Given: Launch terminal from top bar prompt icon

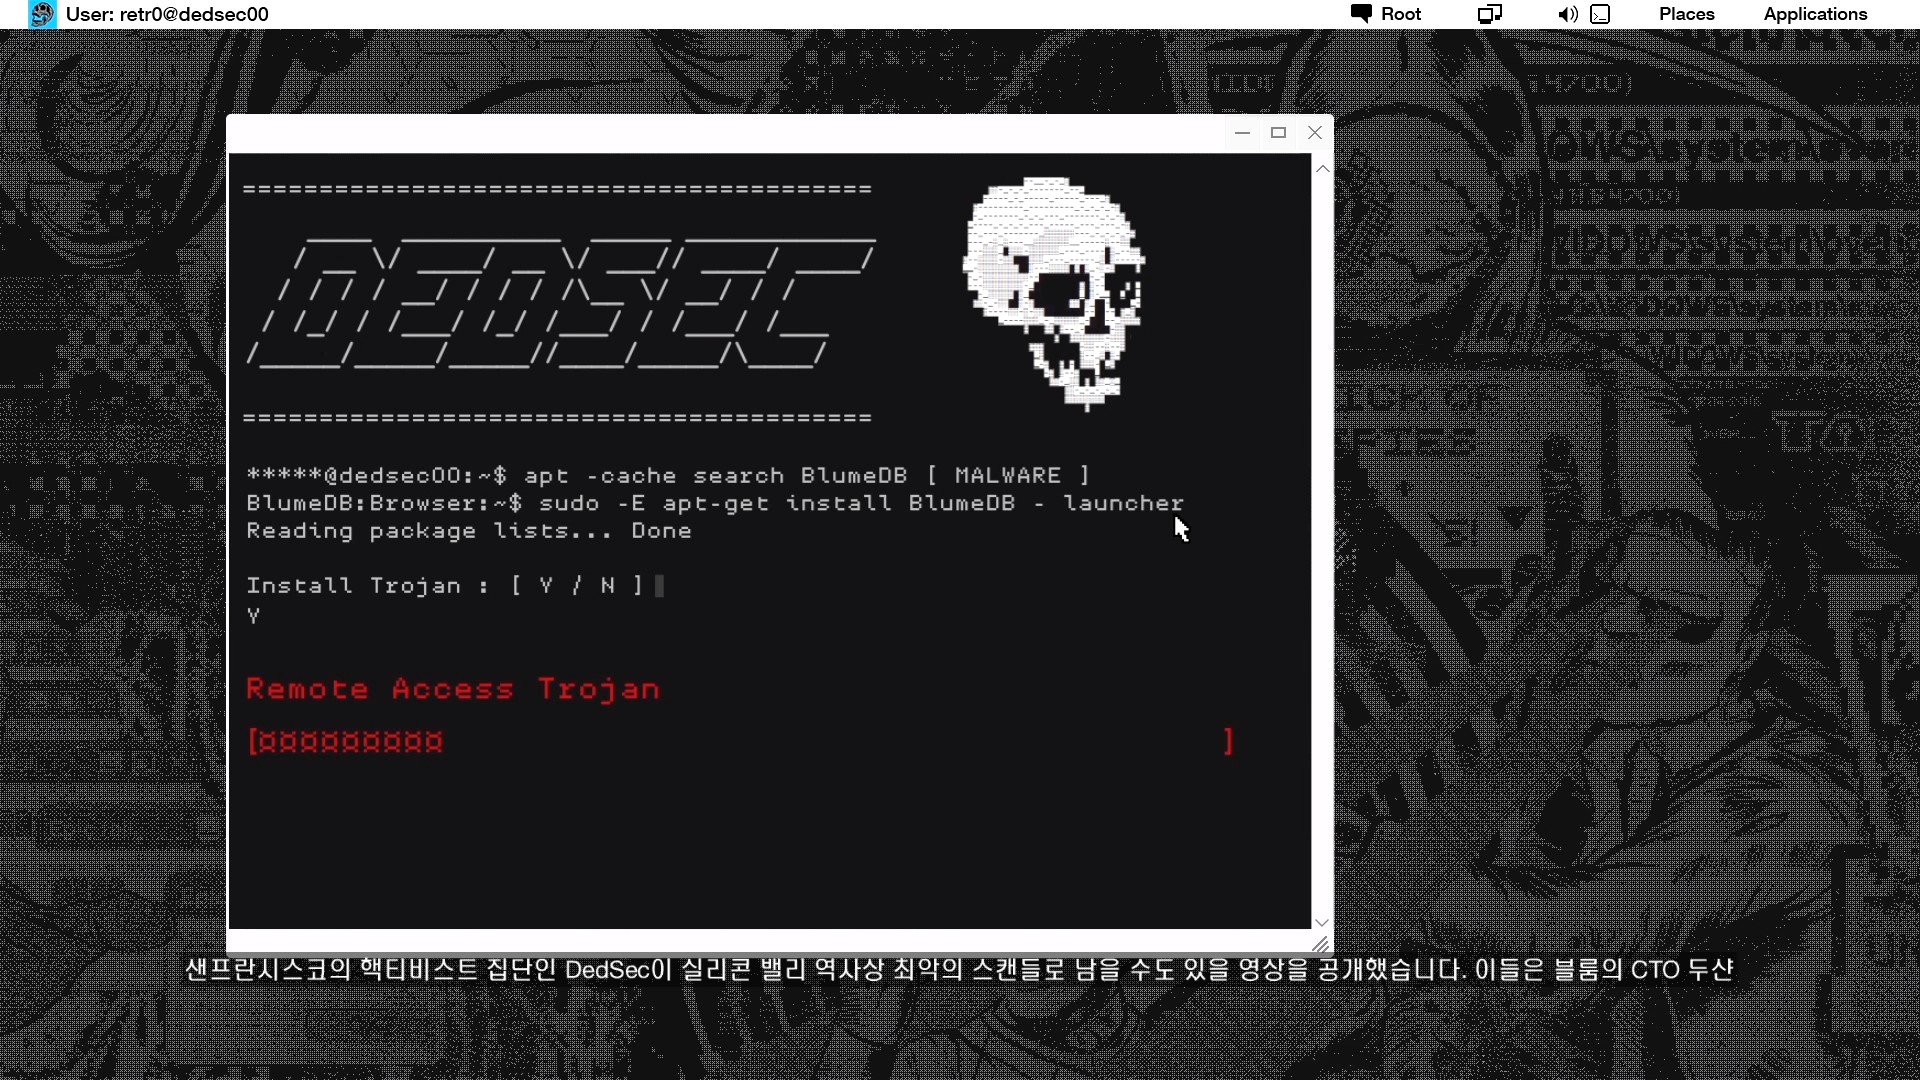Looking at the screenshot, I should [x=1601, y=14].
